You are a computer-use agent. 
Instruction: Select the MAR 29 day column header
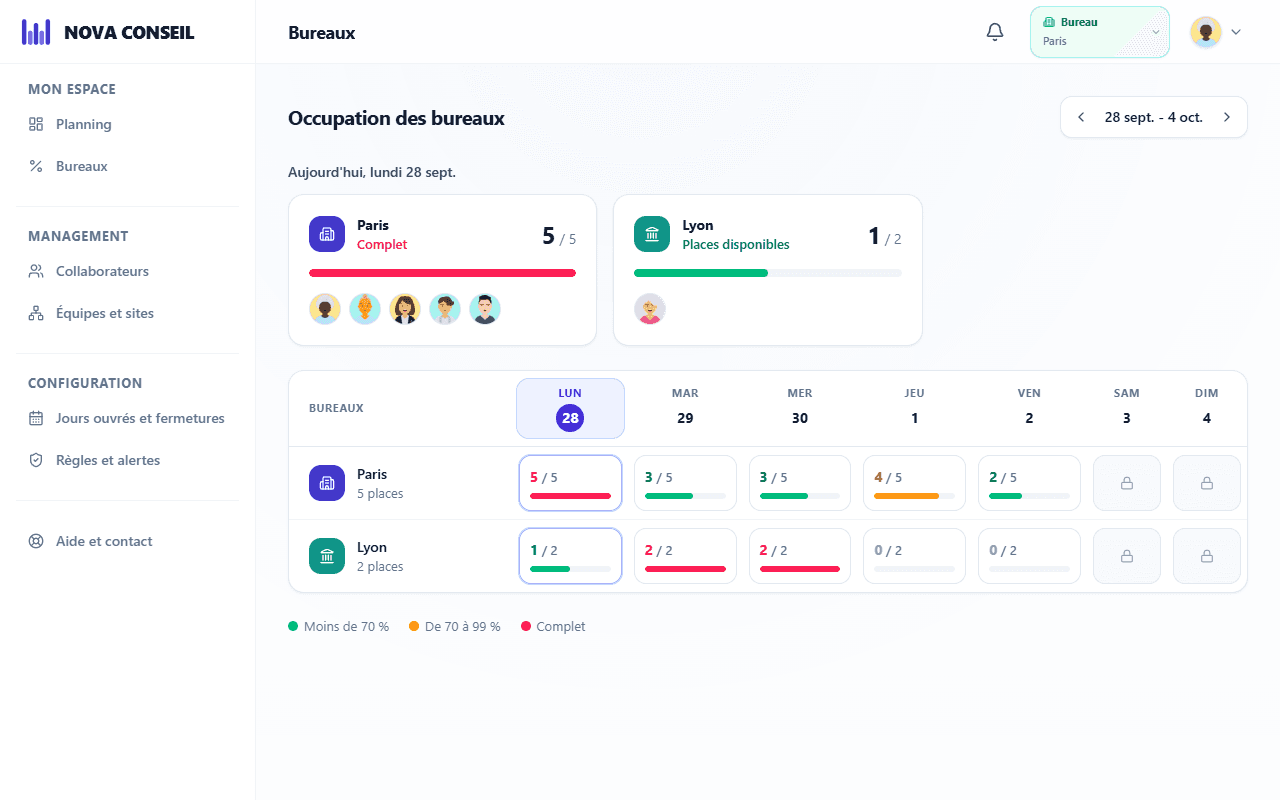685,408
